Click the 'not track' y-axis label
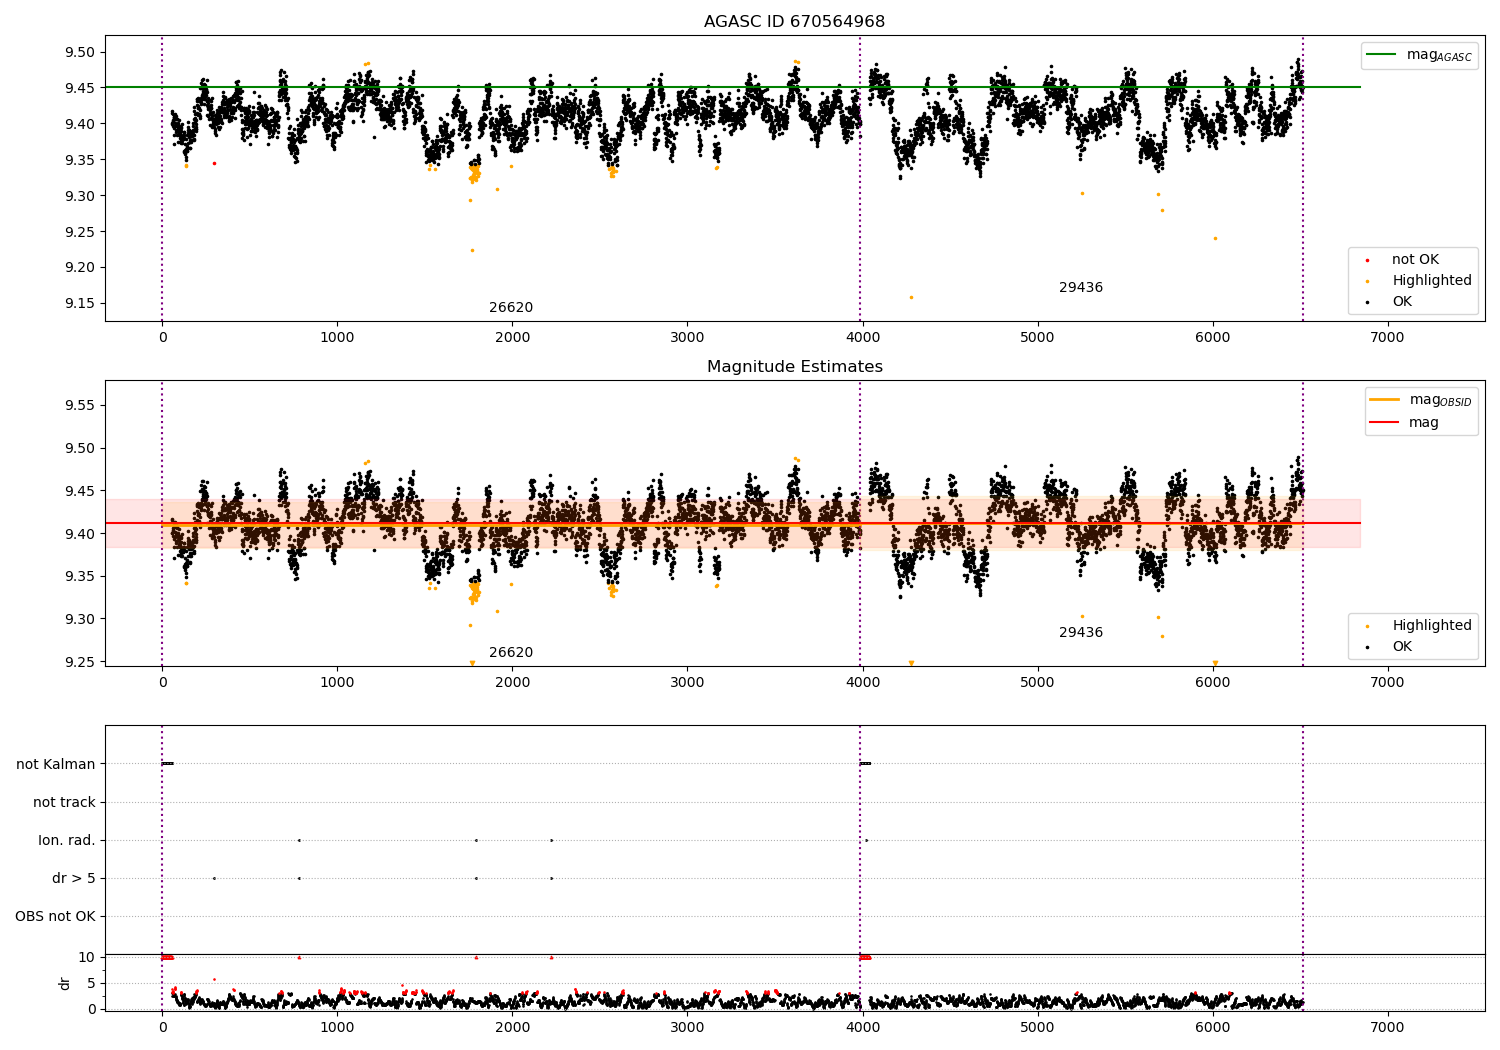1500x1050 pixels. click(64, 803)
